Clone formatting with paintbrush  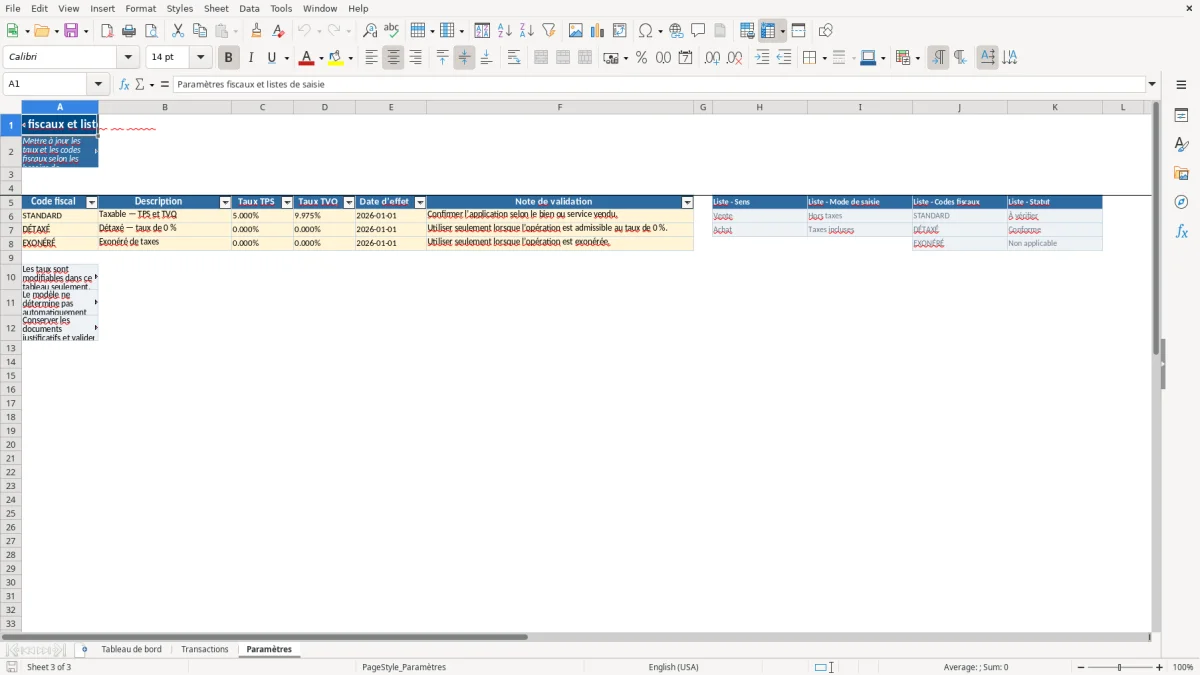pyautogui.click(x=257, y=31)
